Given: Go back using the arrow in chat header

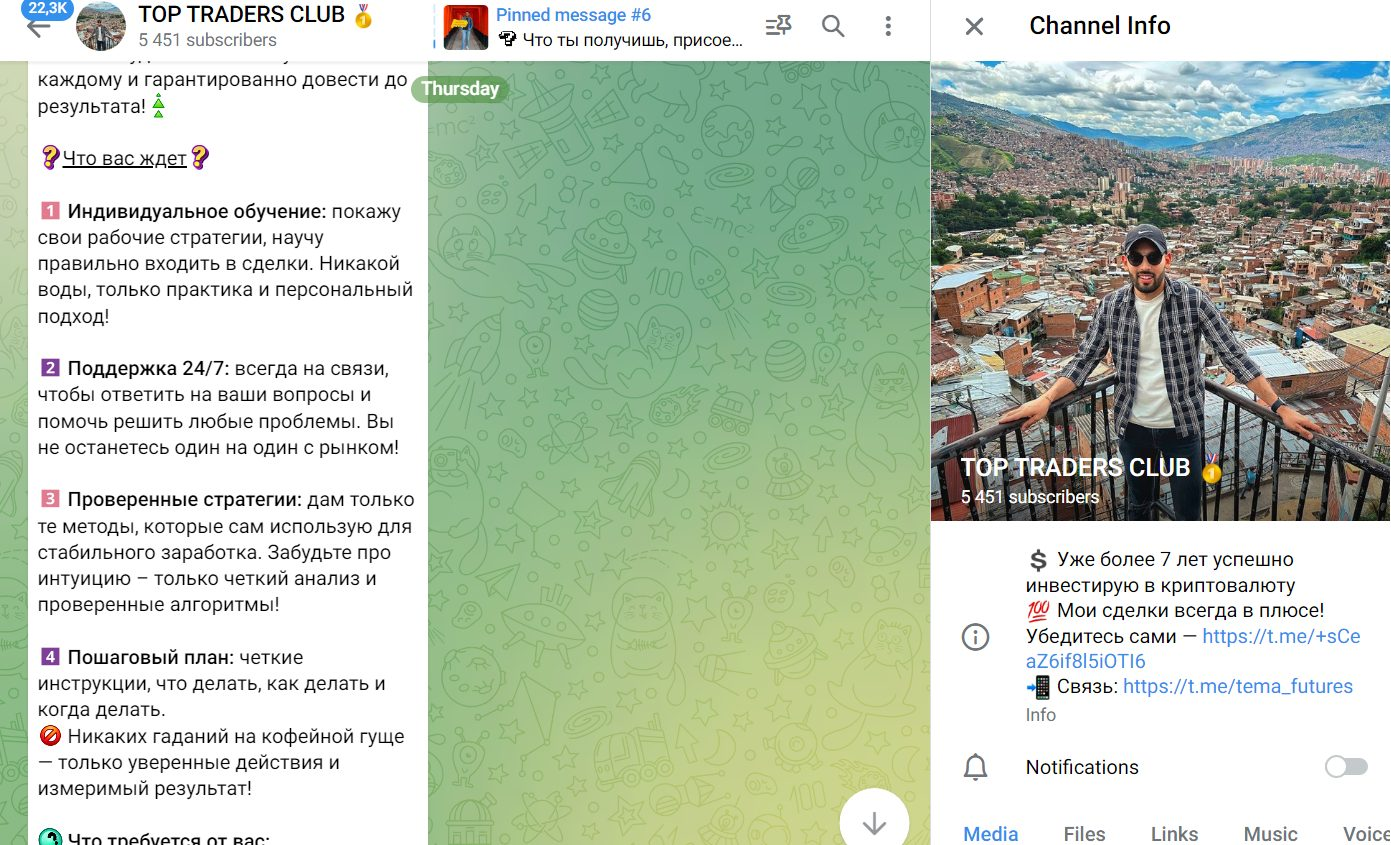Looking at the screenshot, I should [x=38, y=28].
